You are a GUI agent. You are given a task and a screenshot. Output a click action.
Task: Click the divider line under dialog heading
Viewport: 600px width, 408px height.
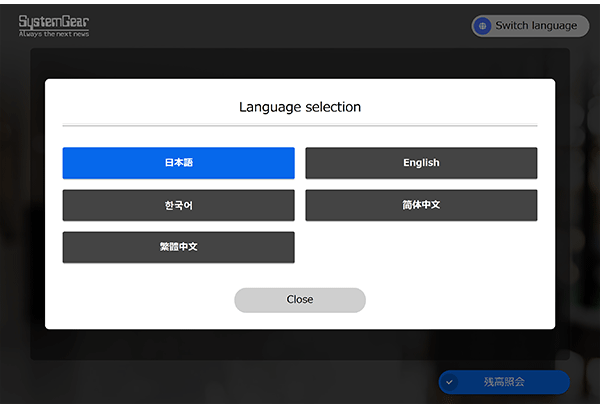pos(300,126)
